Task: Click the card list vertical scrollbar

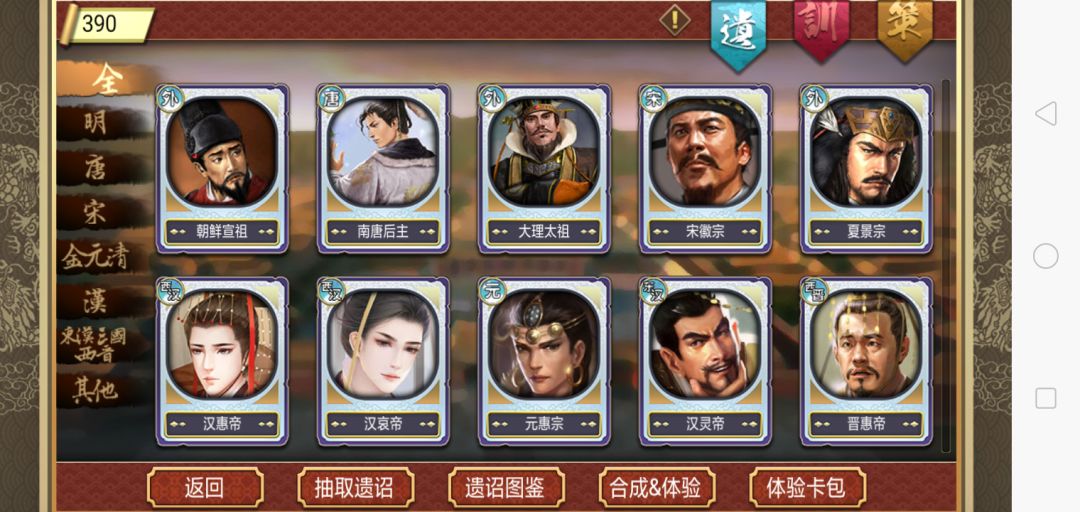Action: [x=946, y=265]
